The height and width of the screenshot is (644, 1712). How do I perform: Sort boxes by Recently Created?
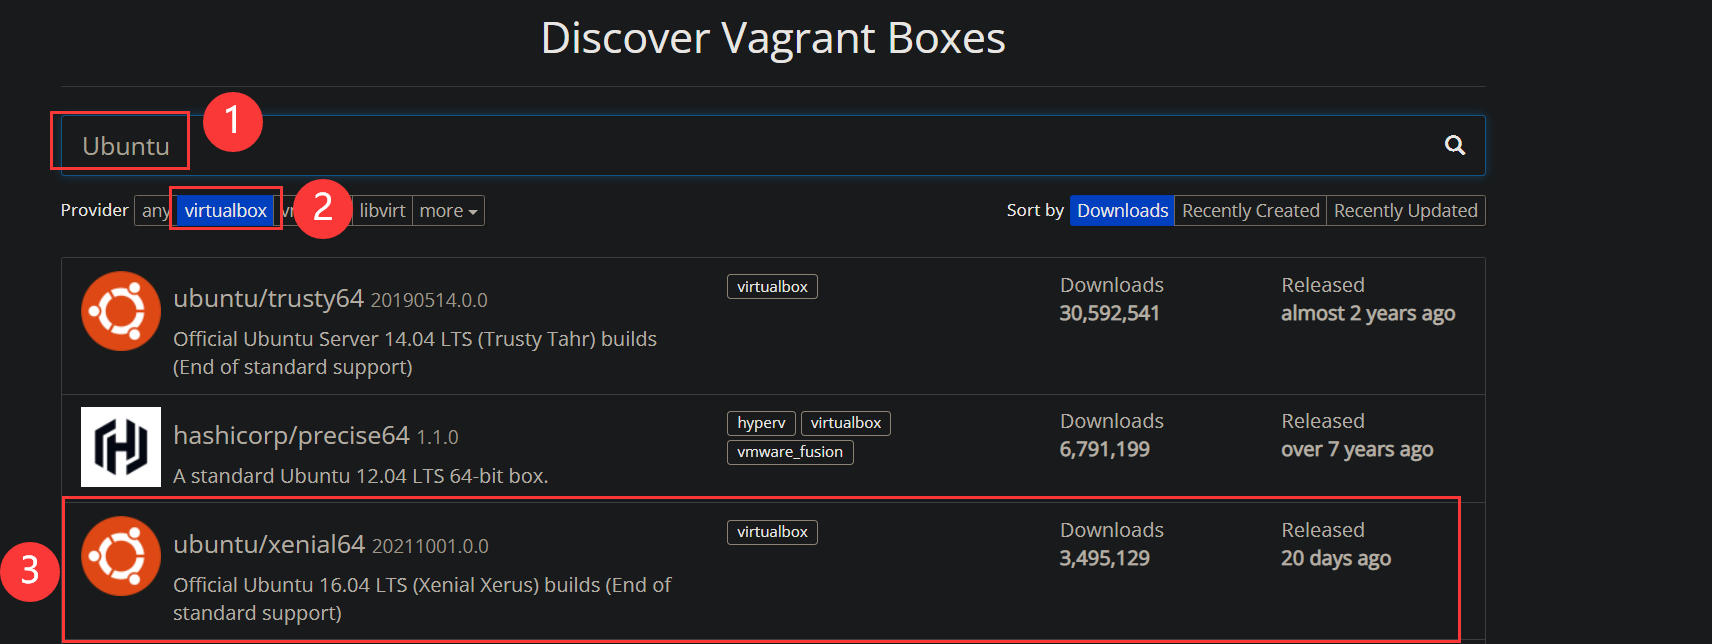coord(1250,211)
